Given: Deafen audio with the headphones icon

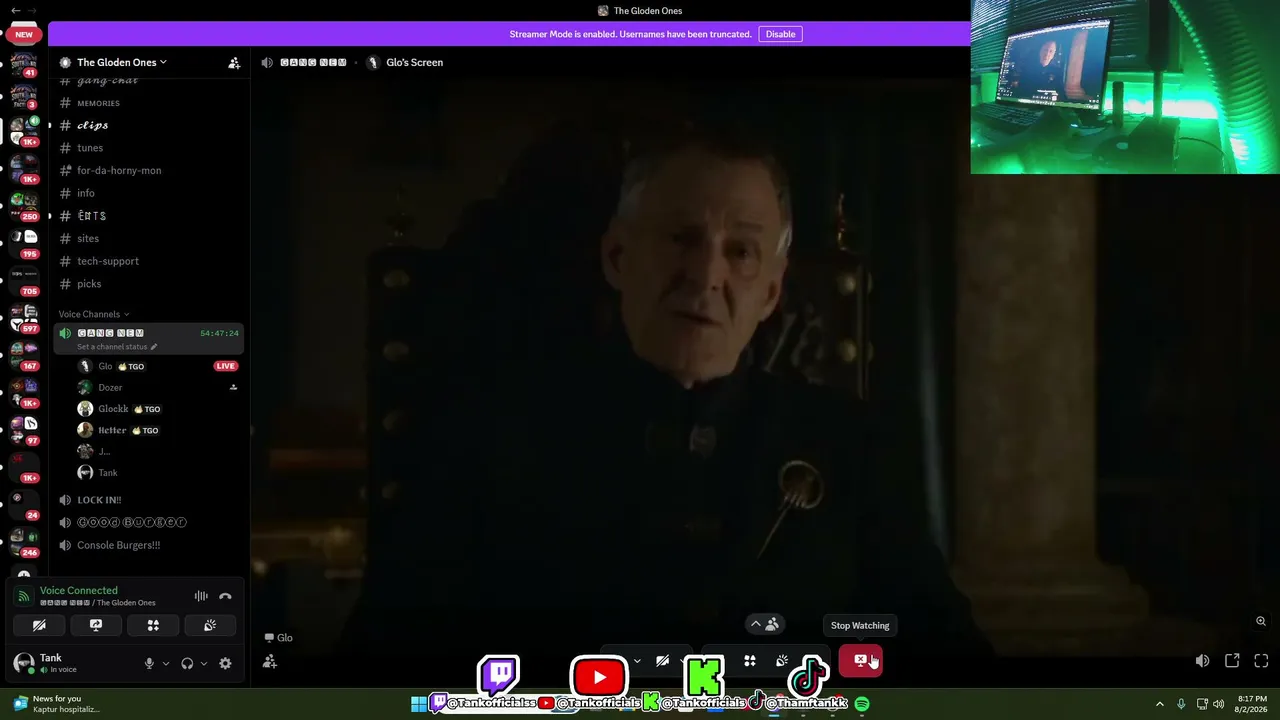Looking at the screenshot, I should 187,663.
